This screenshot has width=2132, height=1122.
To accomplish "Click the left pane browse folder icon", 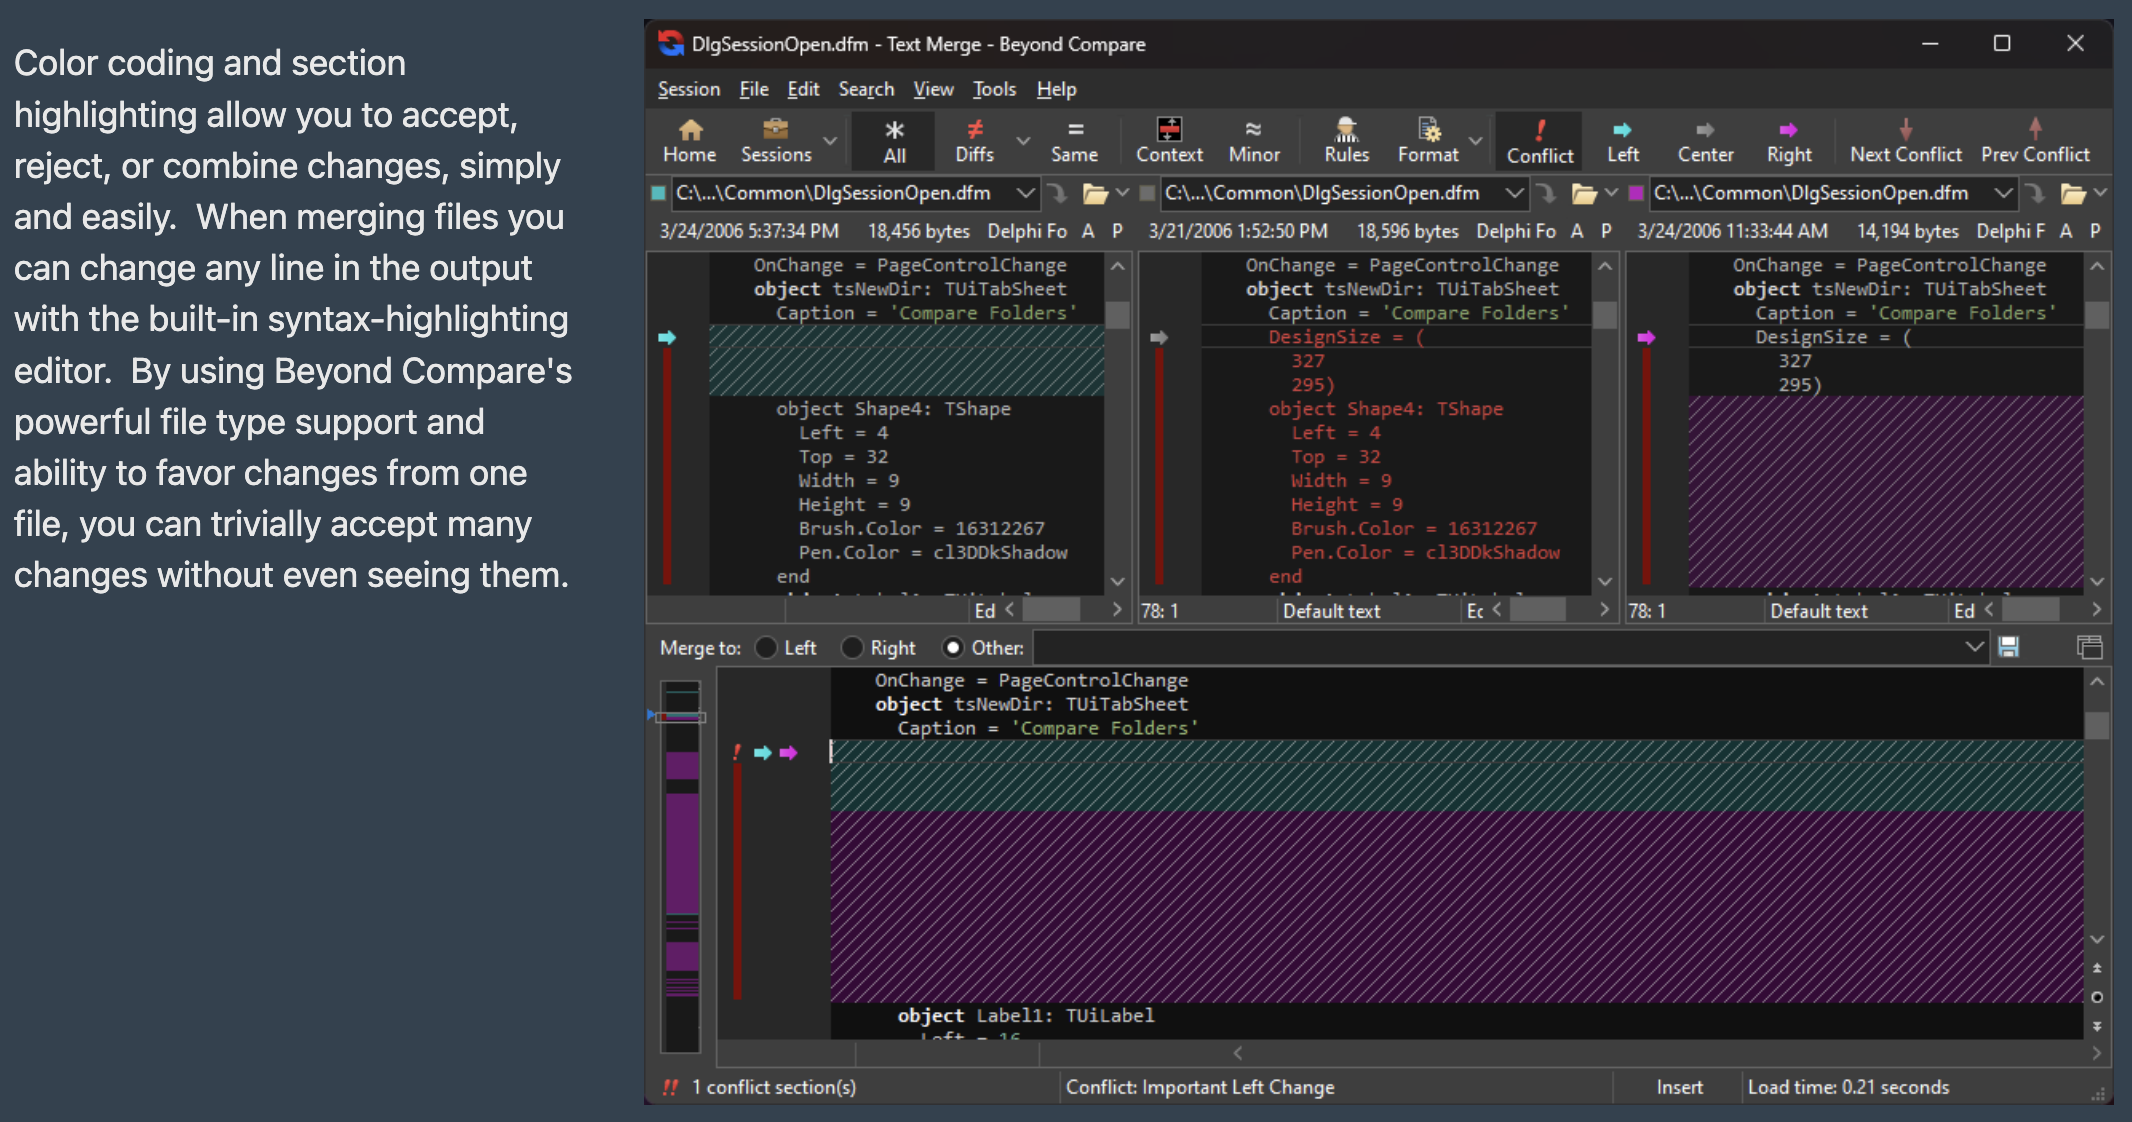I will click(x=1095, y=193).
